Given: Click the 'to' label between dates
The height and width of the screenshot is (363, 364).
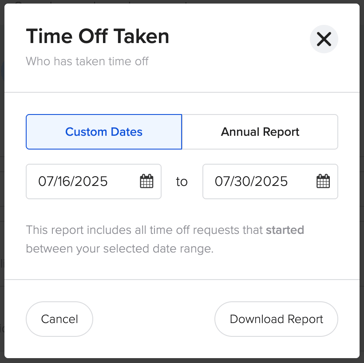Looking at the screenshot, I should coord(182,182).
